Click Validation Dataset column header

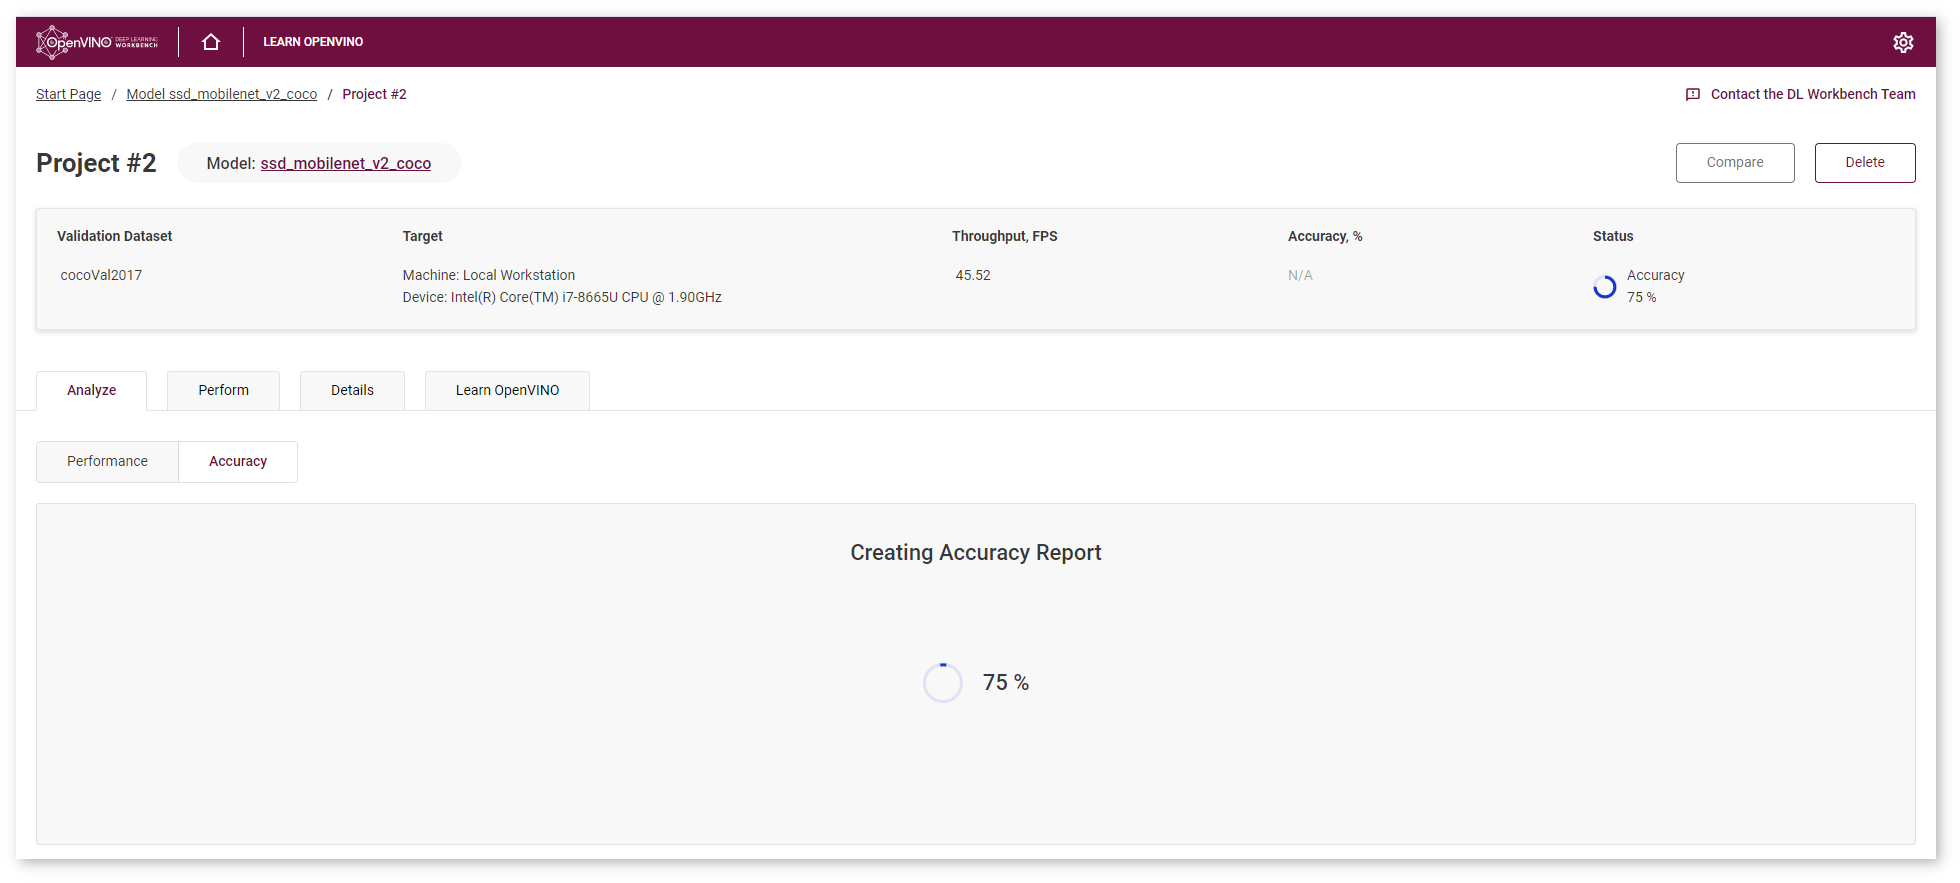pos(114,236)
